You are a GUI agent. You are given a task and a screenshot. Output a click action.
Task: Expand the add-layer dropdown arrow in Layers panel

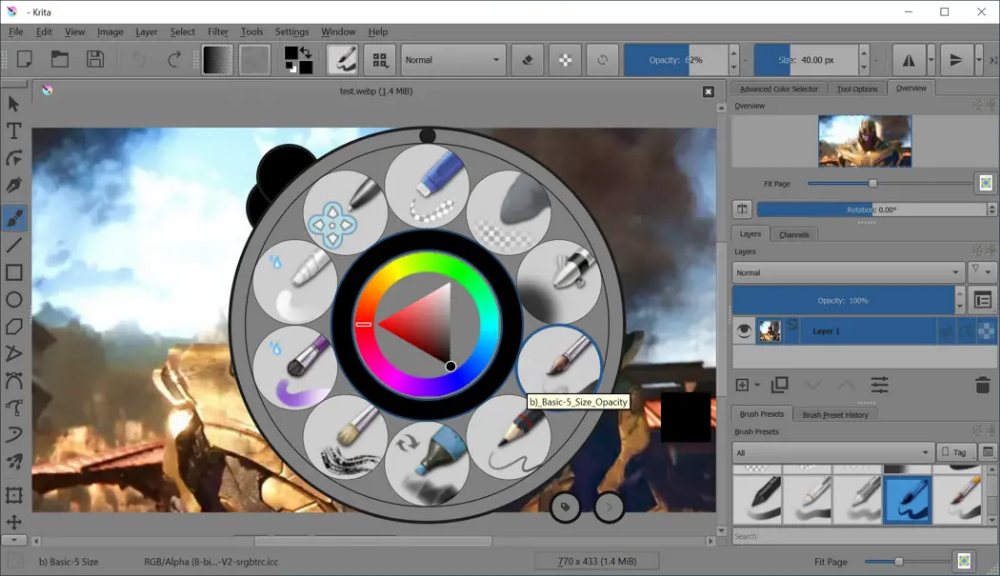coord(758,384)
